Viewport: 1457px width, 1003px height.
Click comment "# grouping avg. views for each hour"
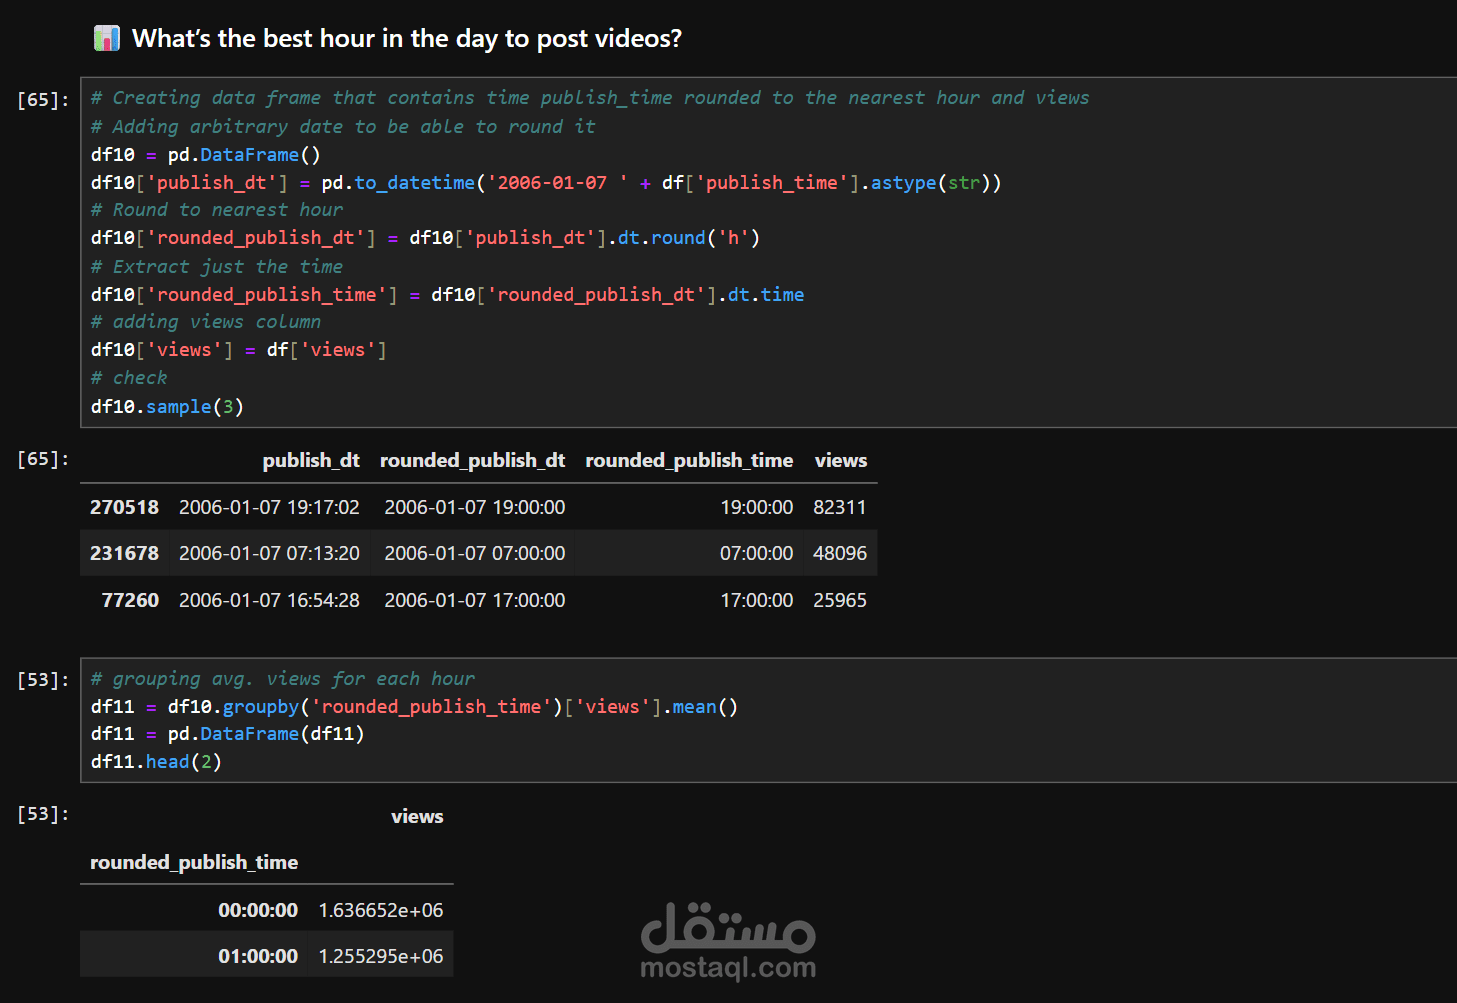point(283,679)
